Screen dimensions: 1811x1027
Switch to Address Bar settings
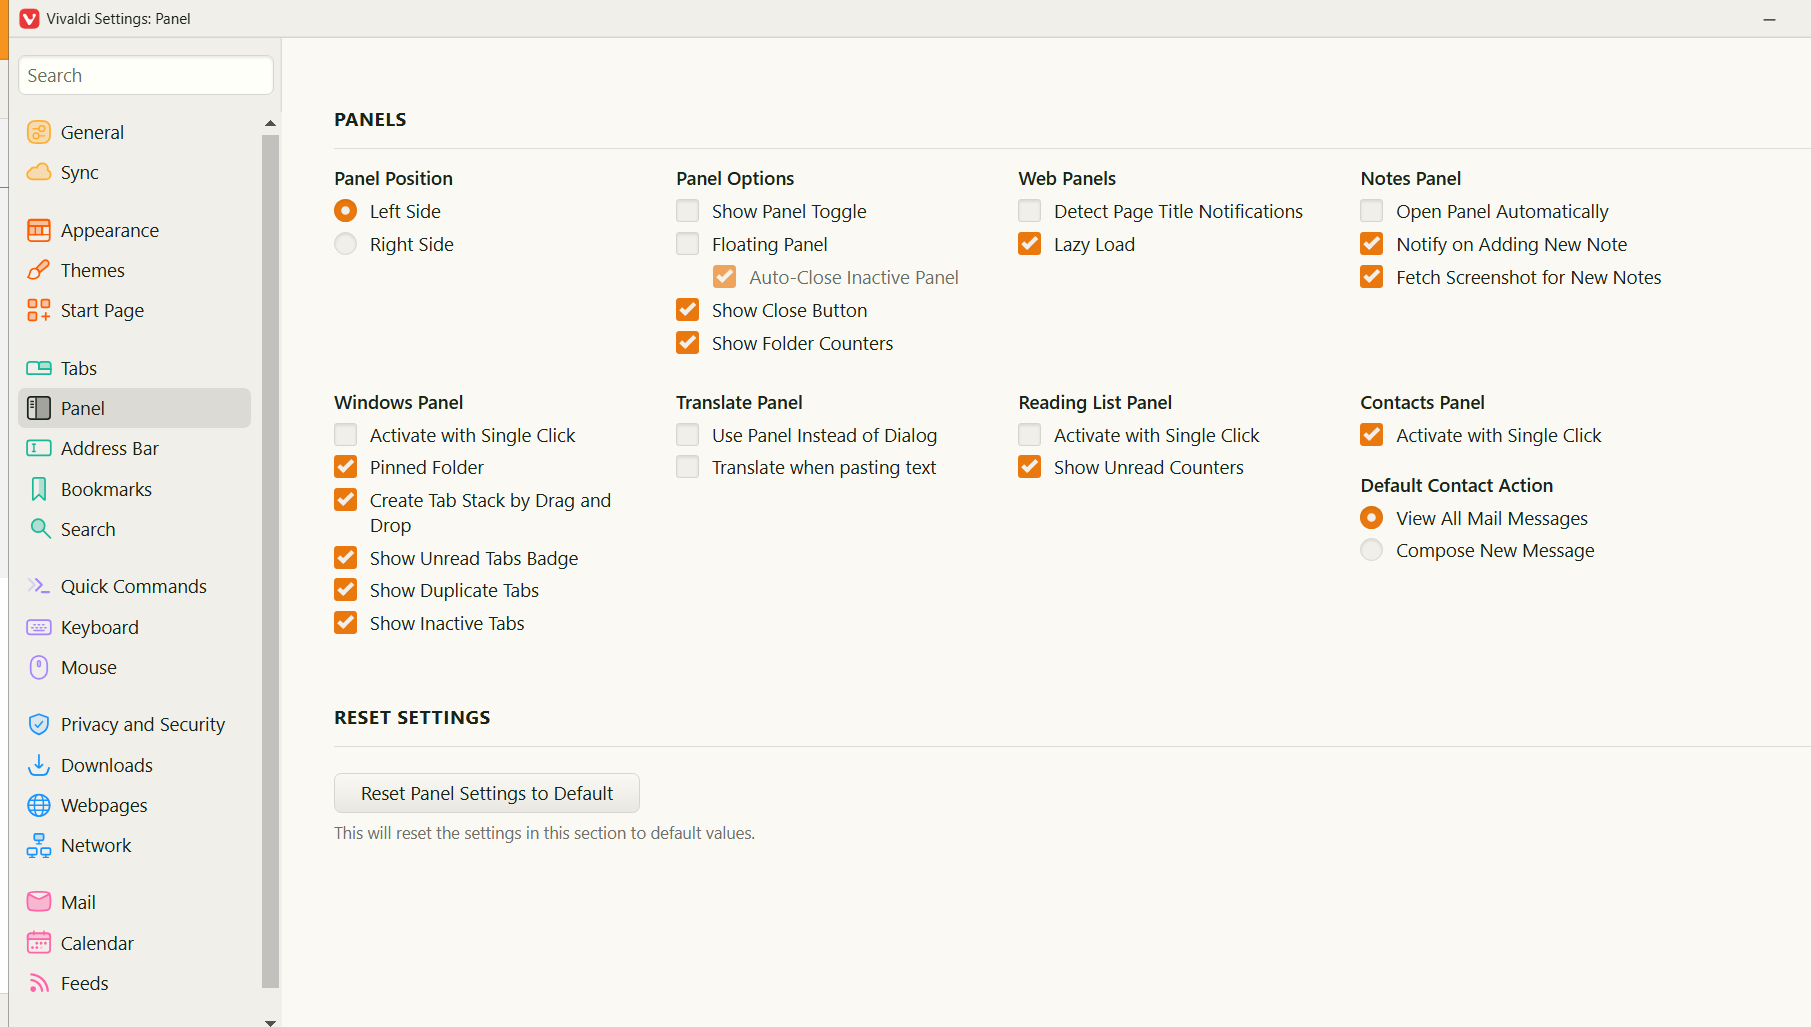click(x=135, y=448)
